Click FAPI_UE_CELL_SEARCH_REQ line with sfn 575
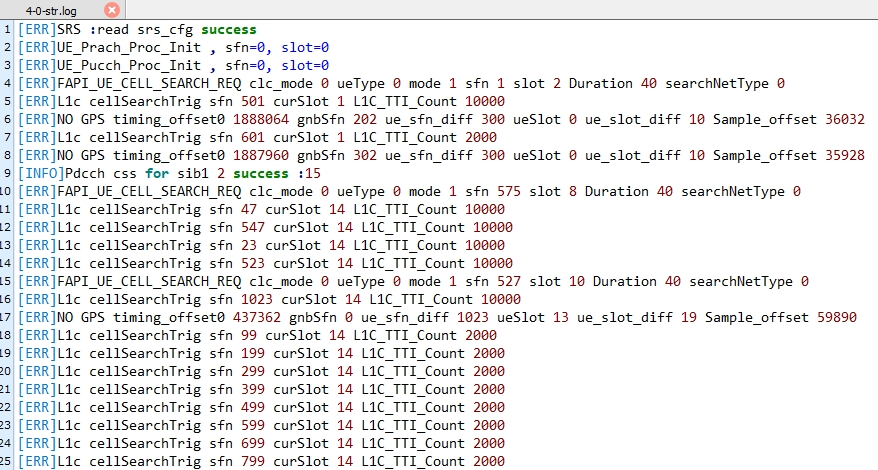This screenshot has width=878, height=470. click(x=409, y=192)
